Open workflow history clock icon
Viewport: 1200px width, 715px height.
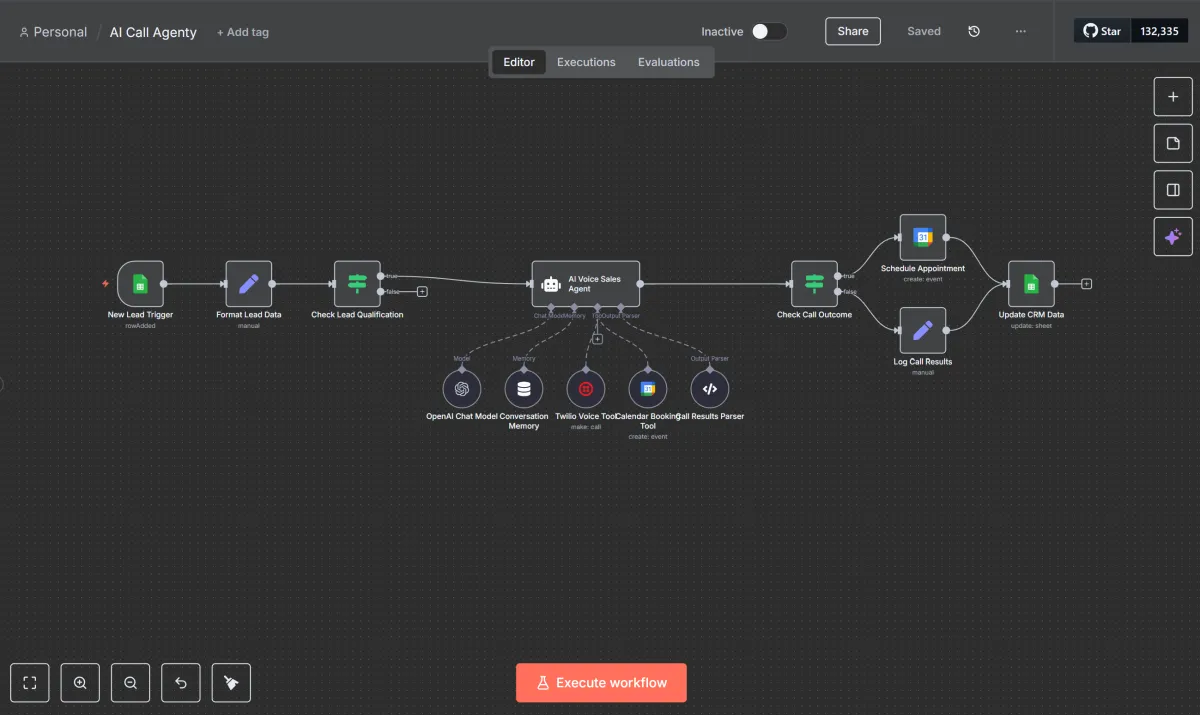coord(974,31)
